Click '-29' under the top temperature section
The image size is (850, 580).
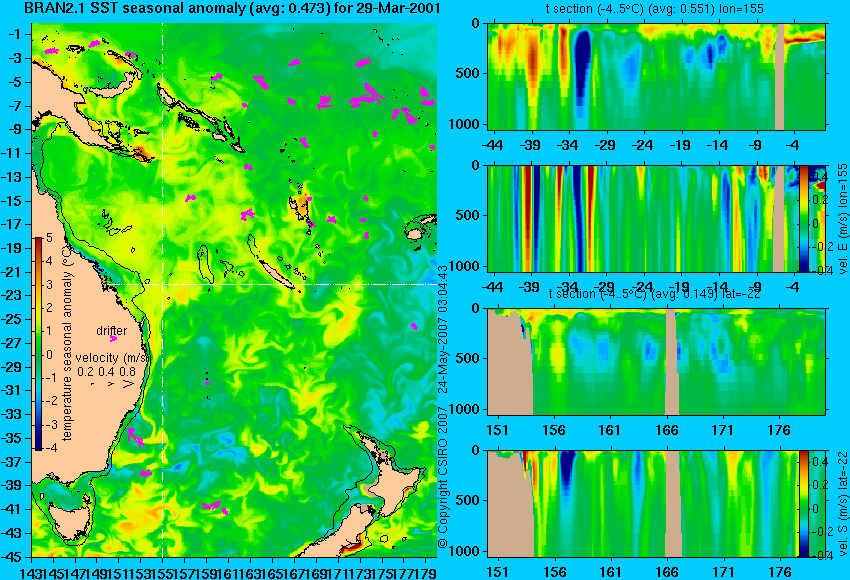pyautogui.click(x=604, y=145)
